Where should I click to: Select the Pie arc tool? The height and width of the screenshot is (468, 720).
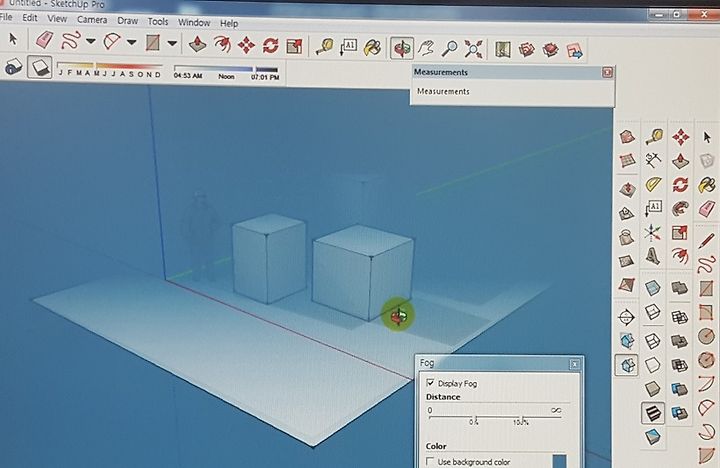pyautogui.click(x=708, y=456)
